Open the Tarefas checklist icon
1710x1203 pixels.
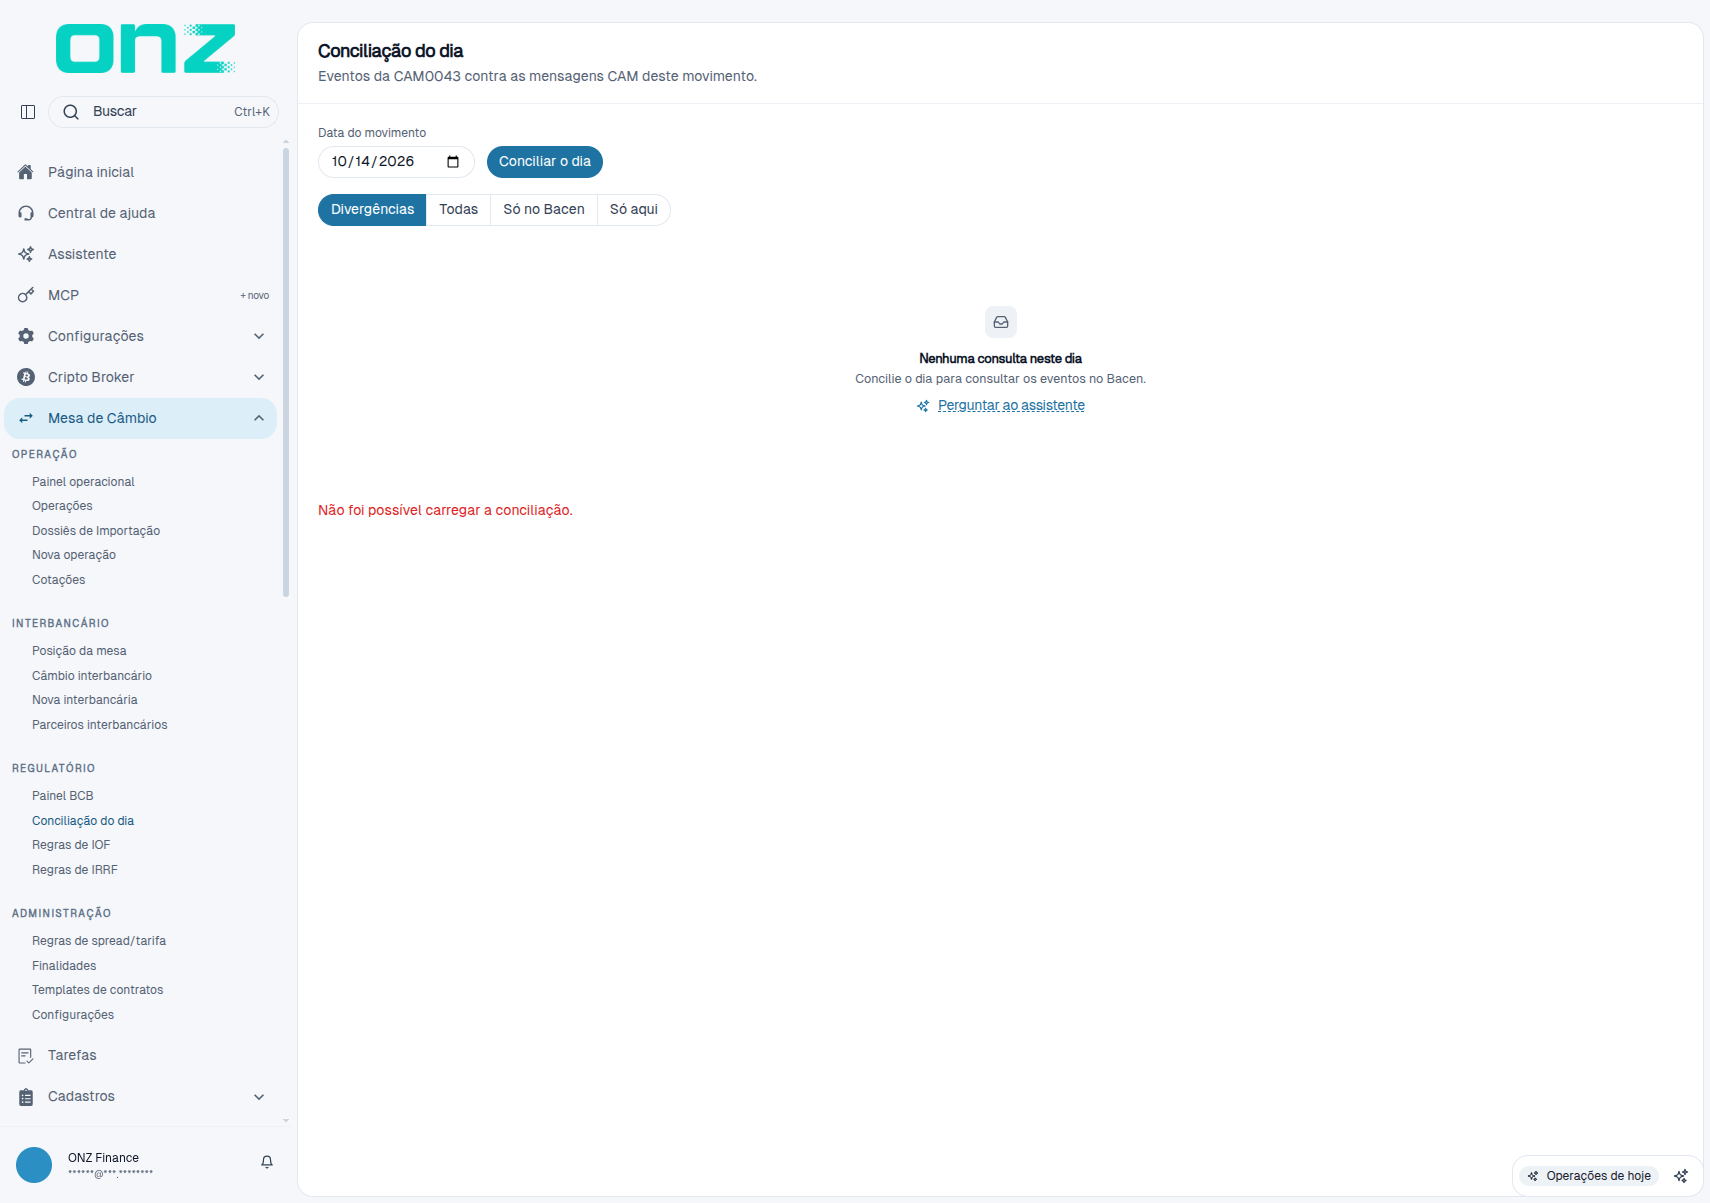point(26,1055)
